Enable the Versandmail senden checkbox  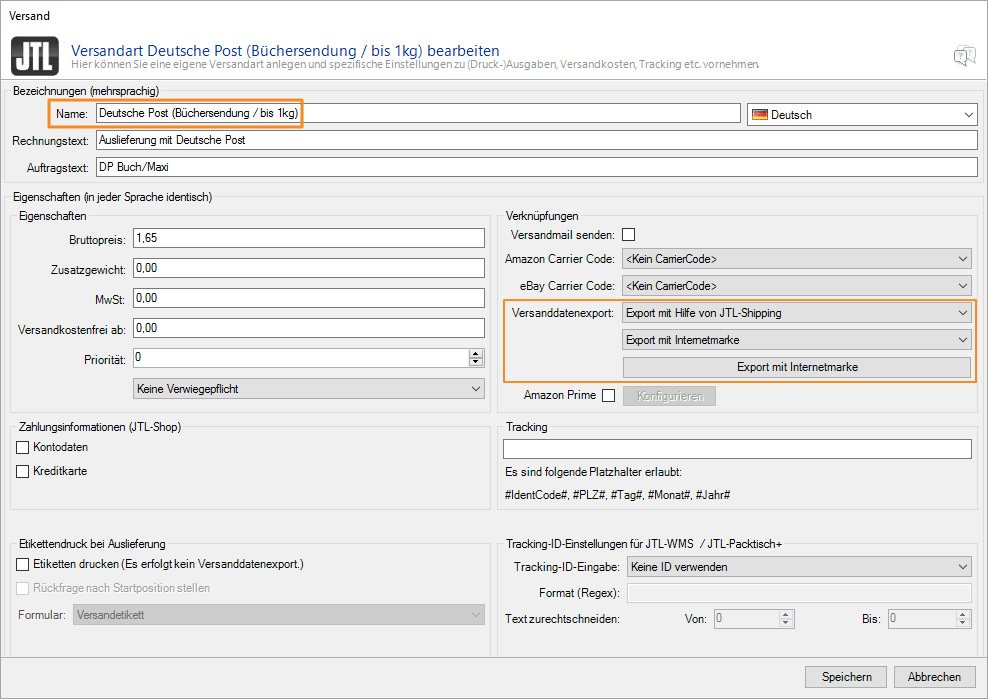point(629,234)
